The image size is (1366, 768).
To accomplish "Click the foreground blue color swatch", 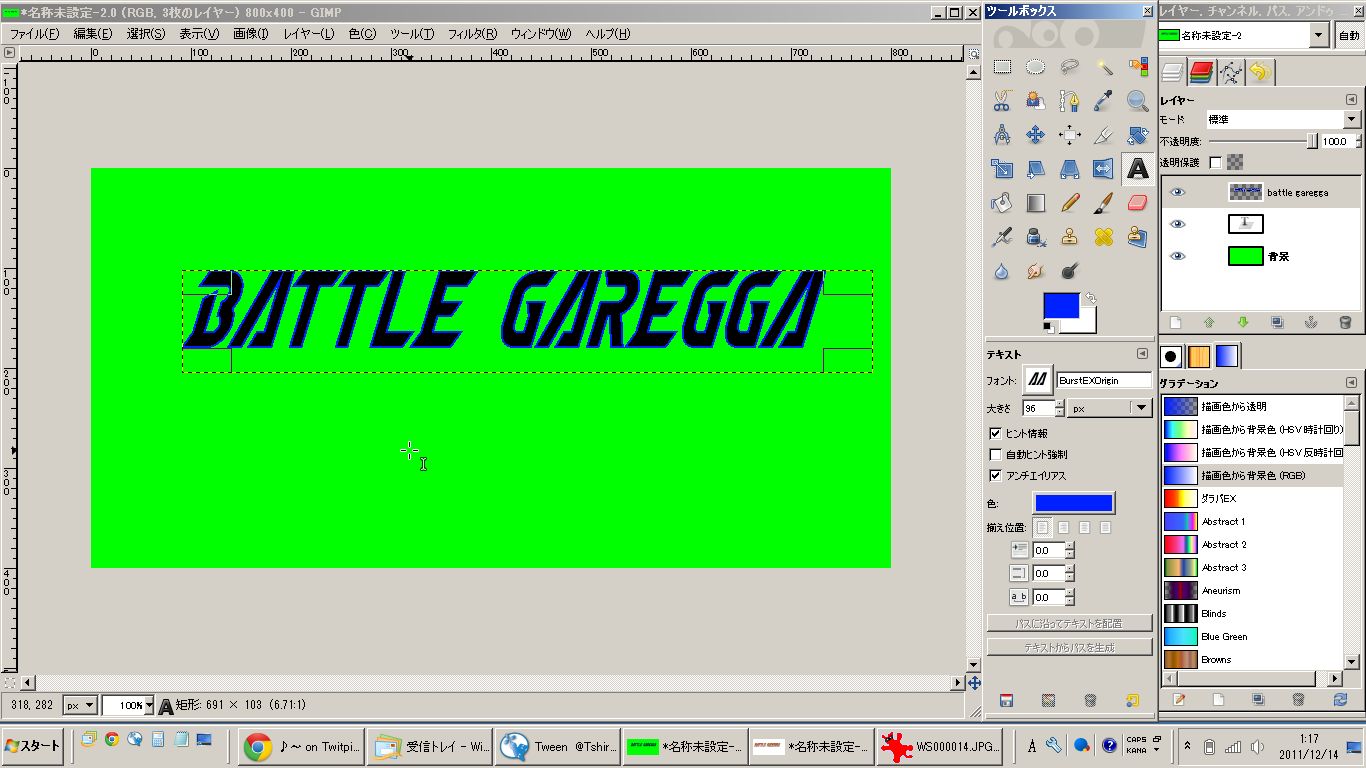I will tap(1061, 305).
